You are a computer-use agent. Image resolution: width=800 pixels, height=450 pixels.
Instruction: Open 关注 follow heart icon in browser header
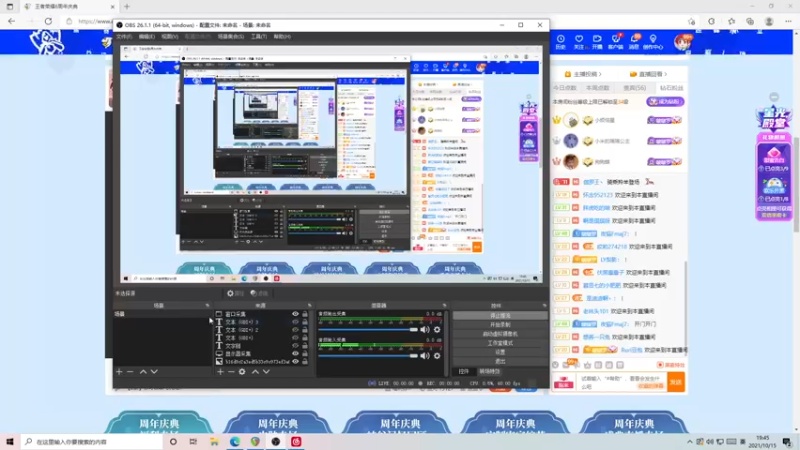(x=579, y=42)
